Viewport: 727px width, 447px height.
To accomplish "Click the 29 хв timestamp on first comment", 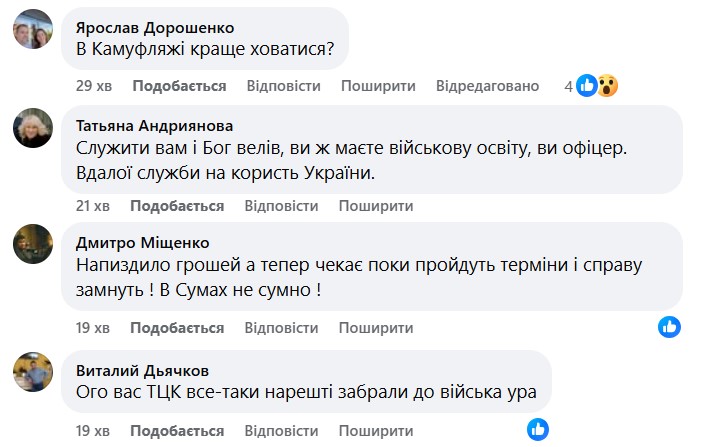I will coord(93,86).
